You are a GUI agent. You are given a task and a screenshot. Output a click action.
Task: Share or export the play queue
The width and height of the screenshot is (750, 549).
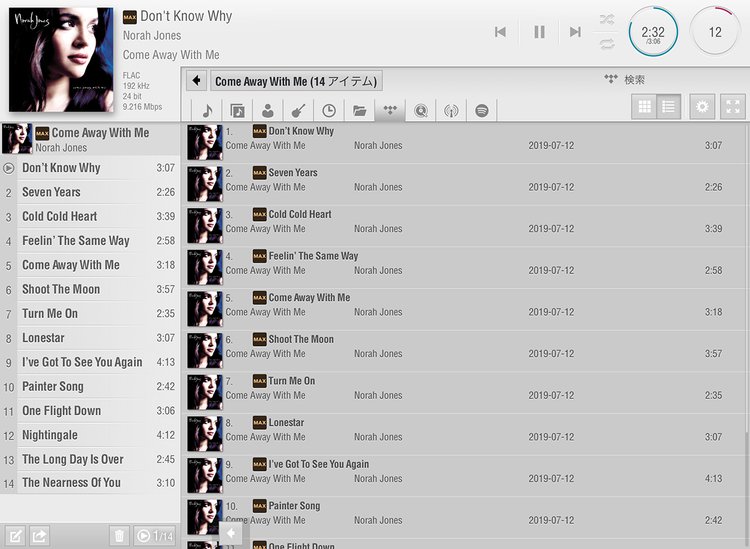pyautogui.click(x=40, y=536)
